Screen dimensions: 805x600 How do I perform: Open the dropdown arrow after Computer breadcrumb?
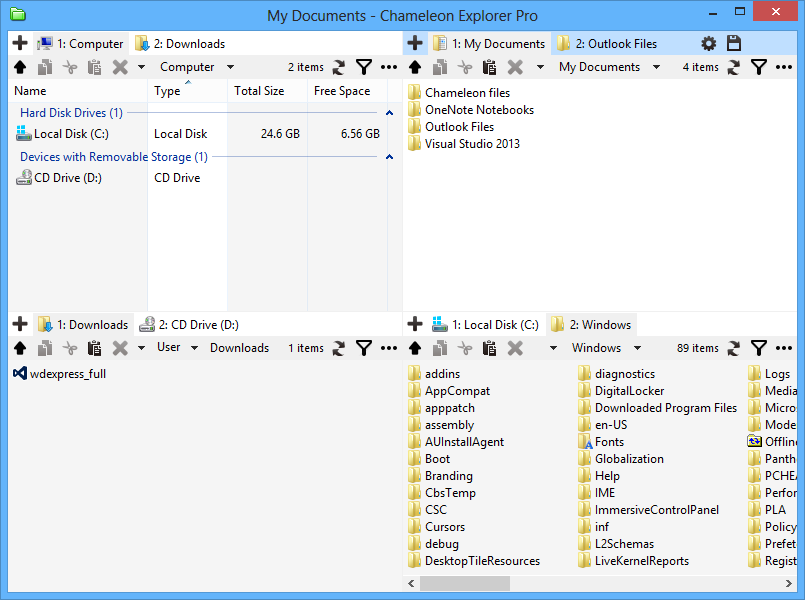[230, 67]
